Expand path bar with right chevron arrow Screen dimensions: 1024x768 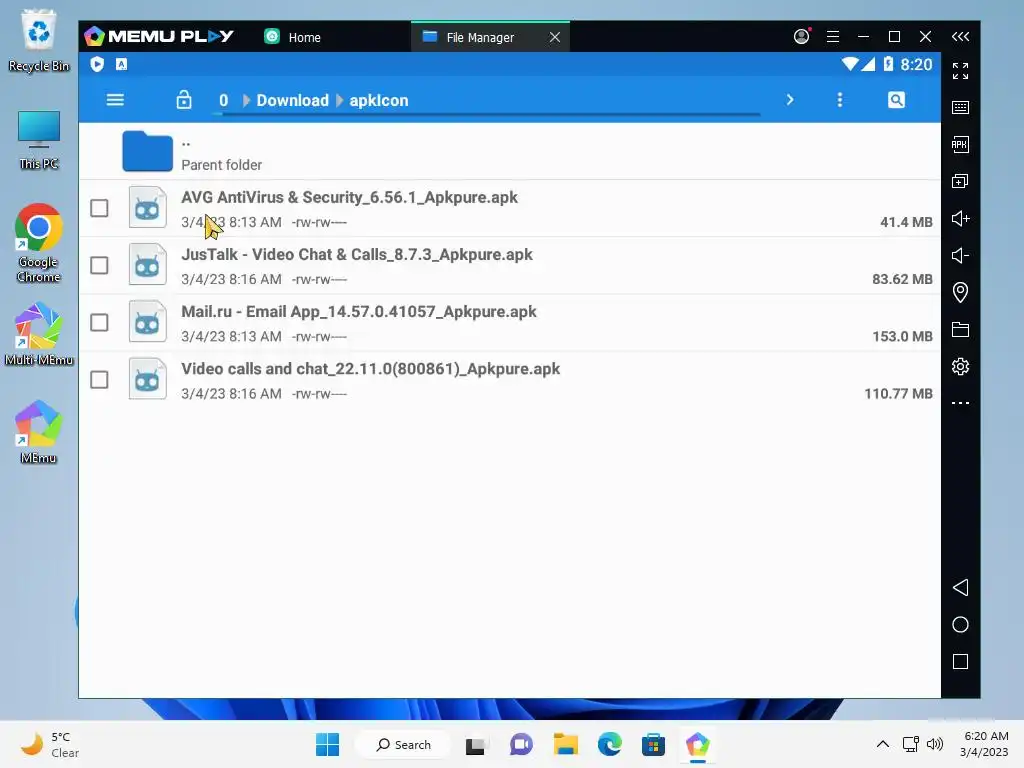pos(790,100)
